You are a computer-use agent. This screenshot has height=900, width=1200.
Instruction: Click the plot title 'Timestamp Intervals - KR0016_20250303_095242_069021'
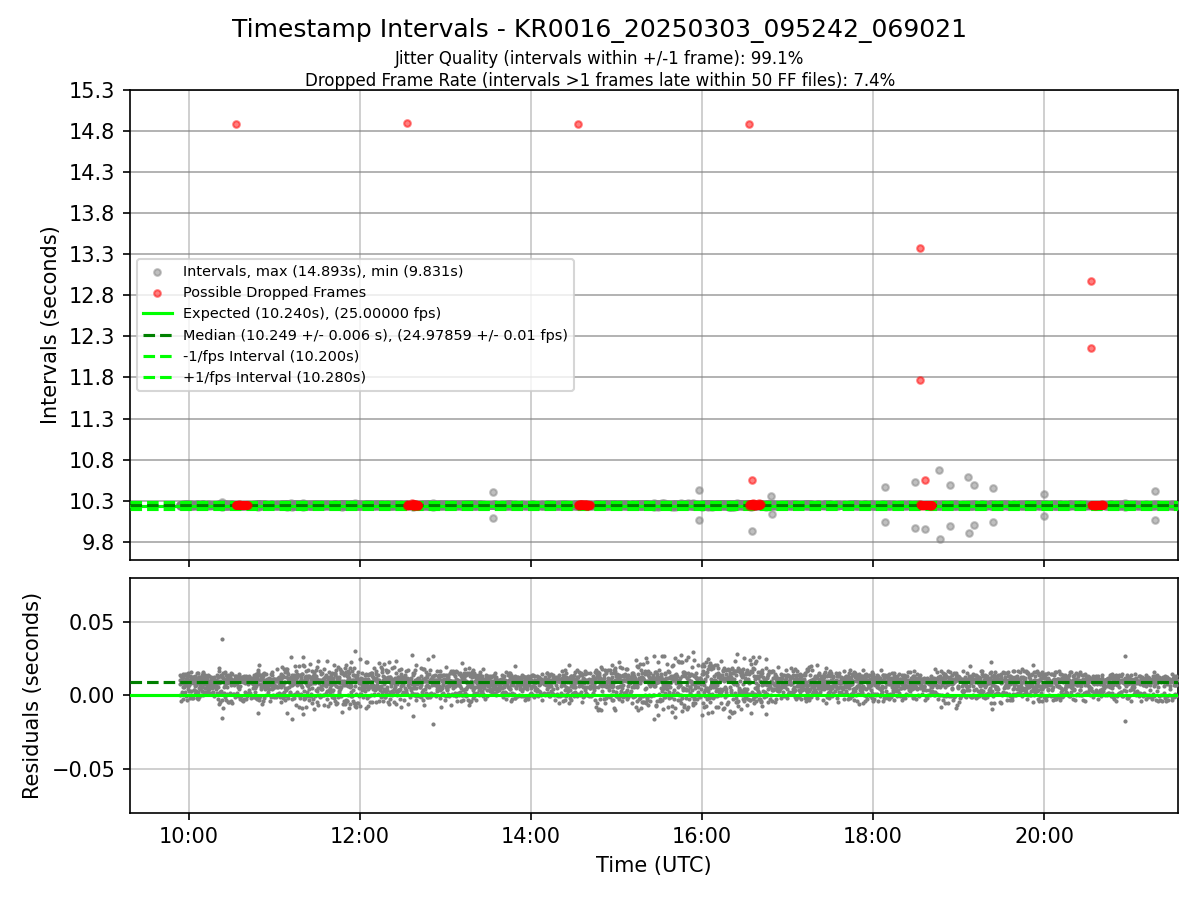click(x=599, y=29)
